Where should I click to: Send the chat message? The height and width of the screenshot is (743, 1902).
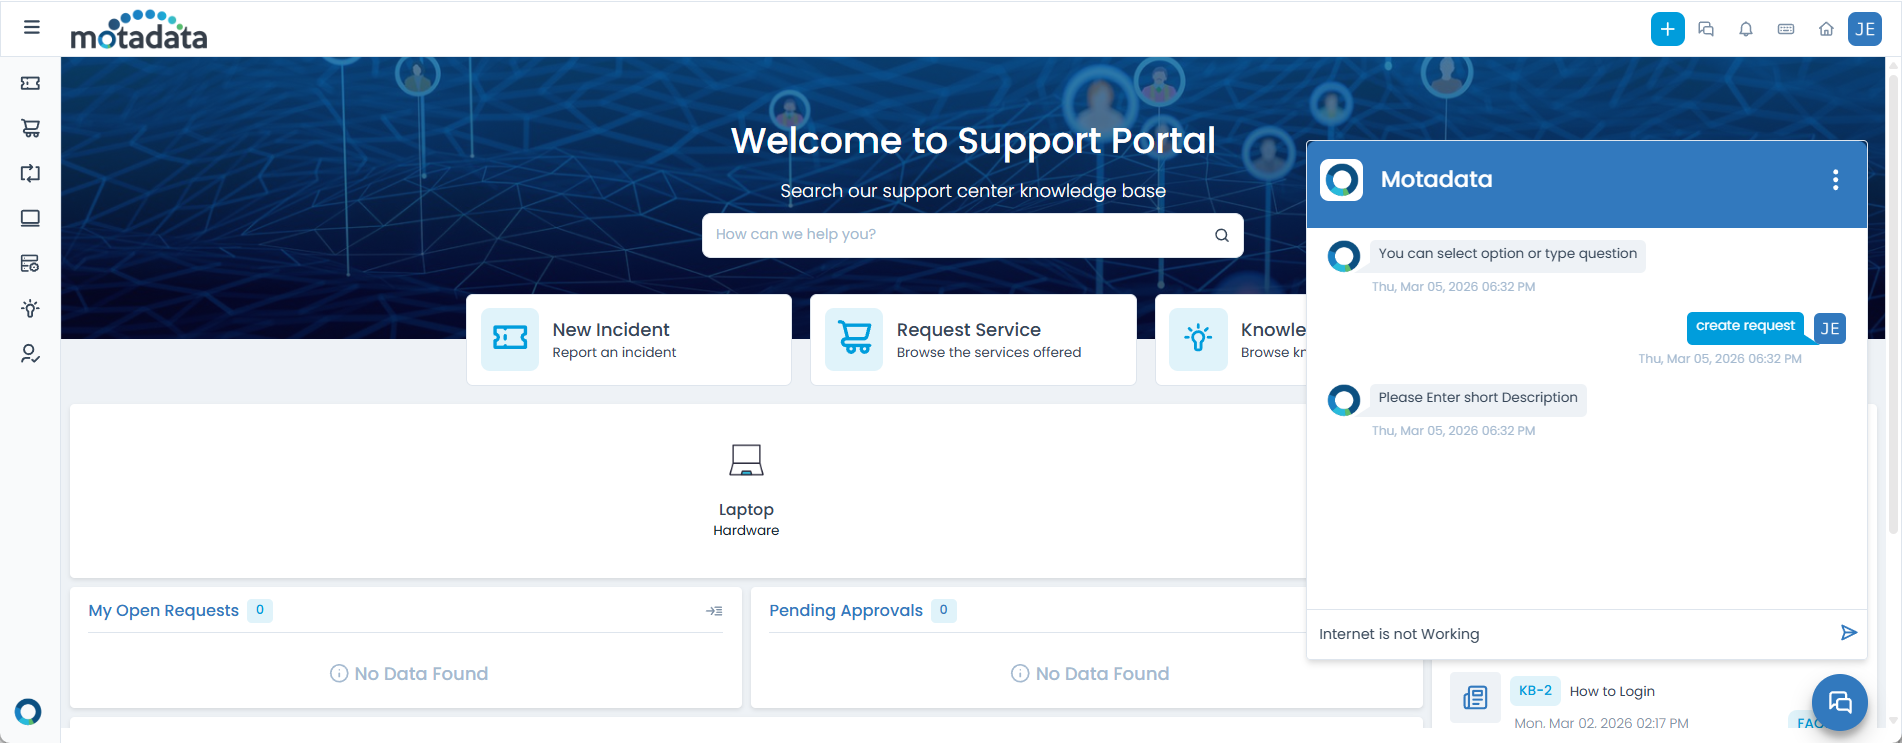click(x=1848, y=633)
